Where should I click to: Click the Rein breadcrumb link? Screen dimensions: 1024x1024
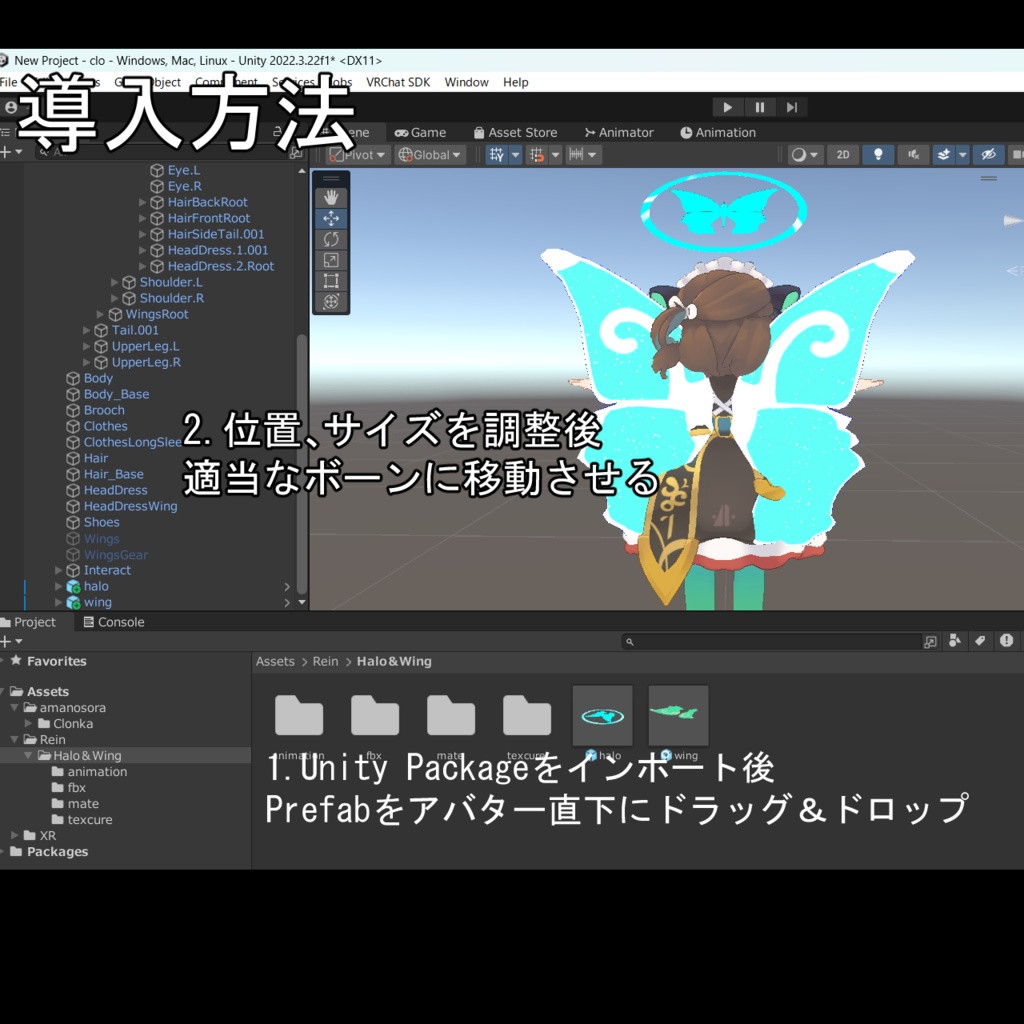pos(325,662)
